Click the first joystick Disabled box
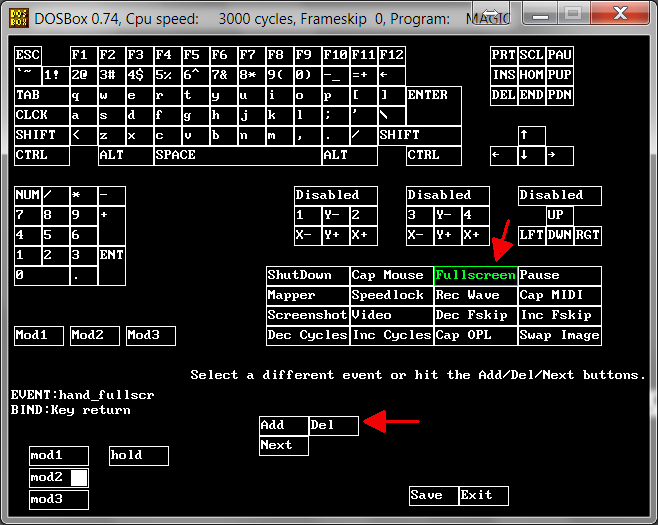The height and width of the screenshot is (525, 658). click(336, 196)
